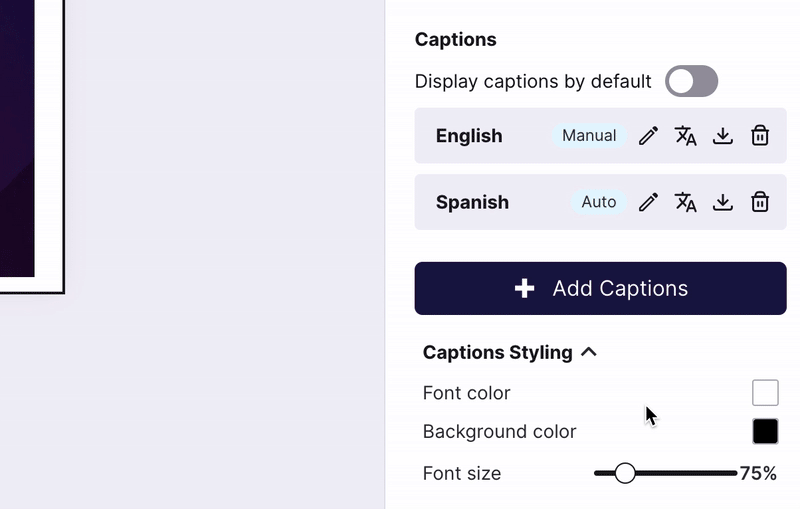Select the Spanish caption row label

[x=472, y=202]
